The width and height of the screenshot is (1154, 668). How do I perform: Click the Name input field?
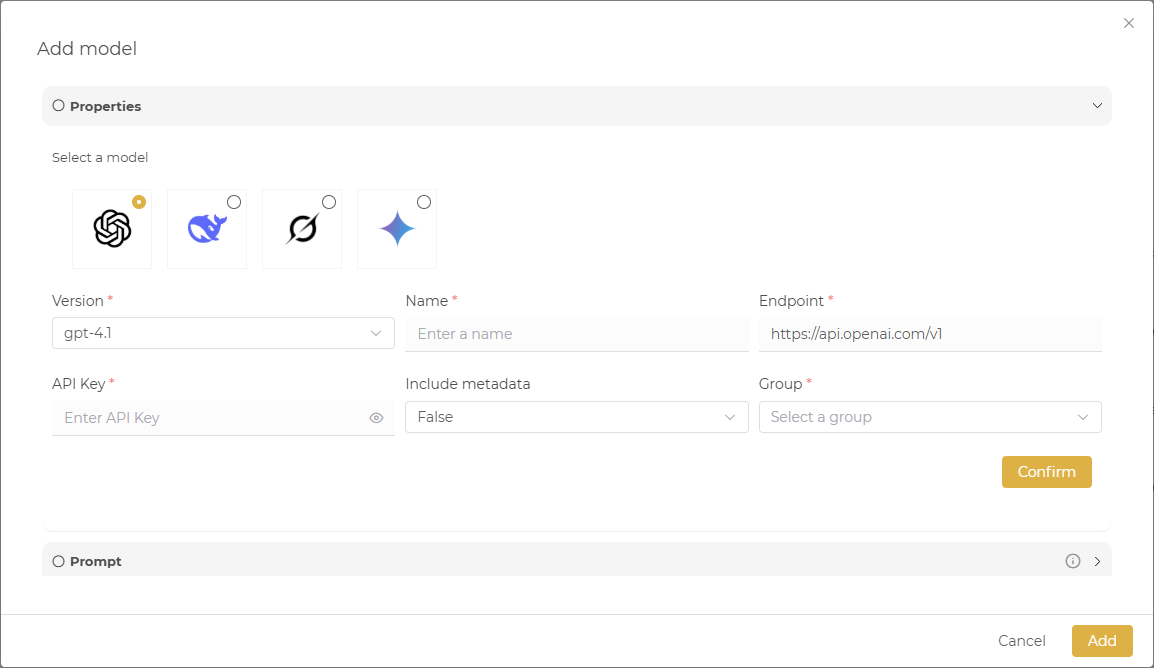coord(576,334)
